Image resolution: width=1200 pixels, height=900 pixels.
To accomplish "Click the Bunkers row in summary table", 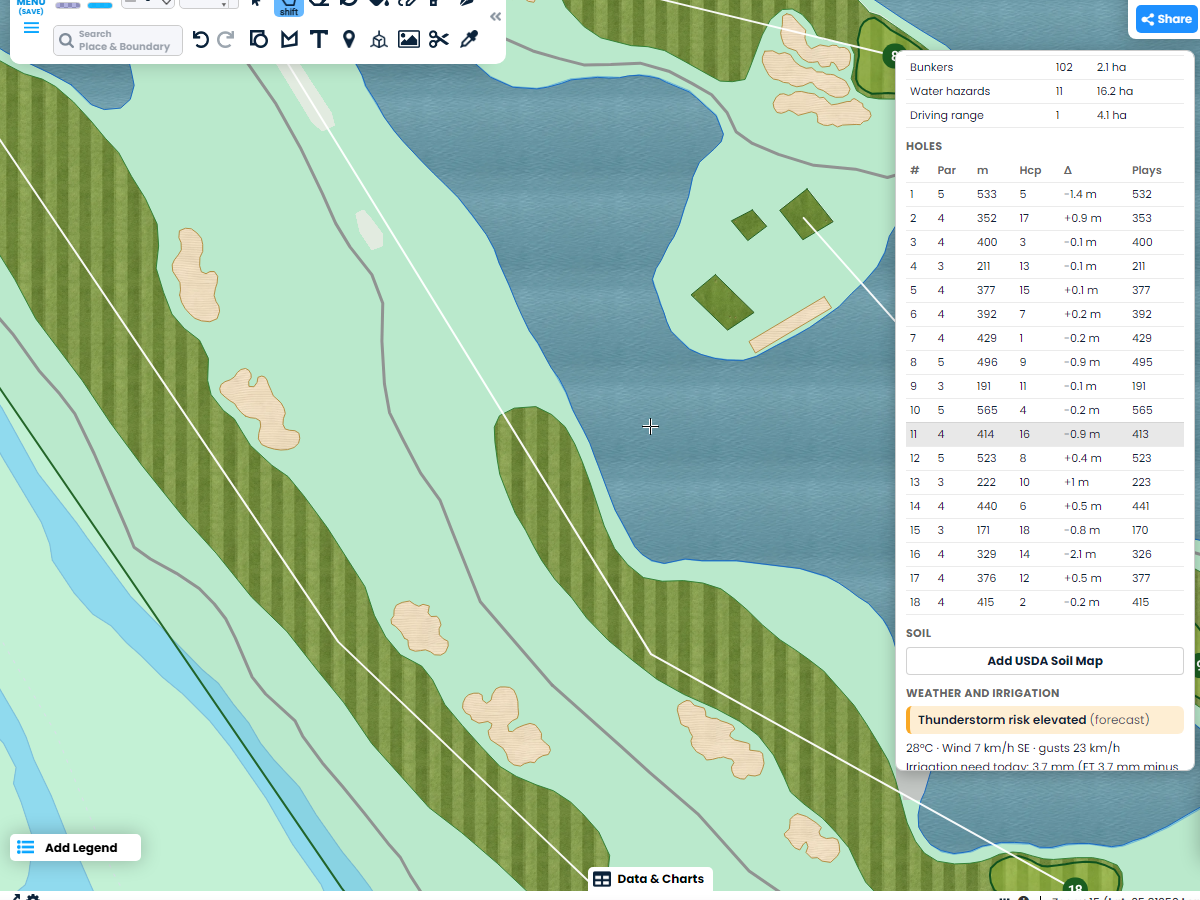I will 1045,67.
